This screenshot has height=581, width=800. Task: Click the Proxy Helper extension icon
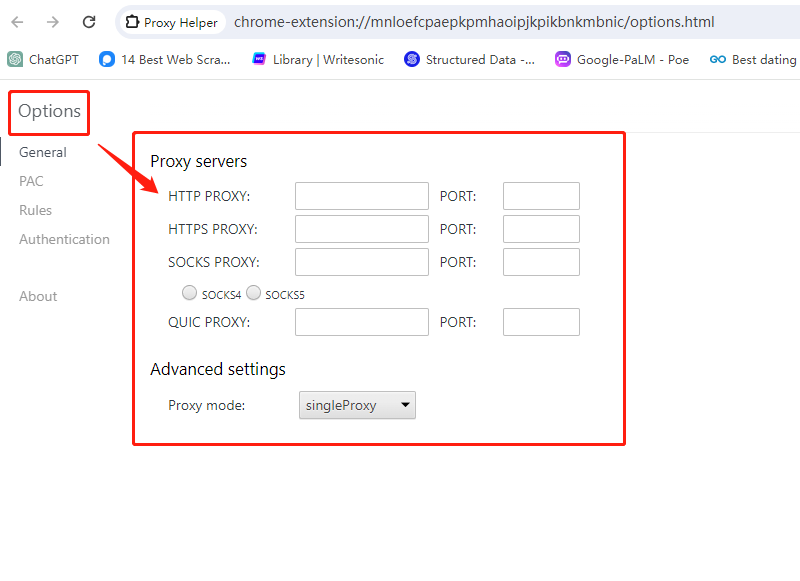point(131,21)
